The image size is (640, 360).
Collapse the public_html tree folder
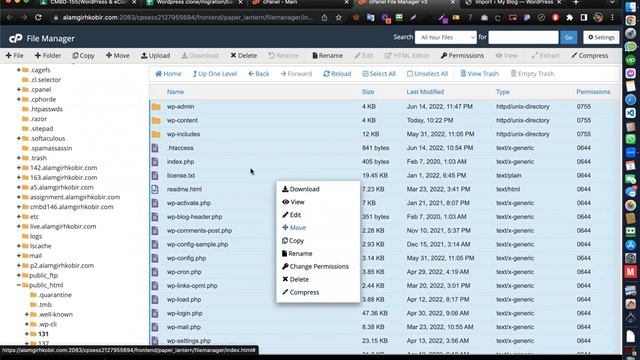(x=18, y=285)
